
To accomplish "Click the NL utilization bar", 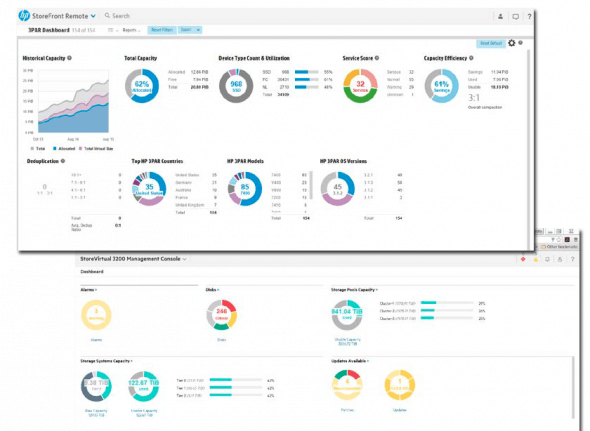I will pyautogui.click(x=307, y=87).
